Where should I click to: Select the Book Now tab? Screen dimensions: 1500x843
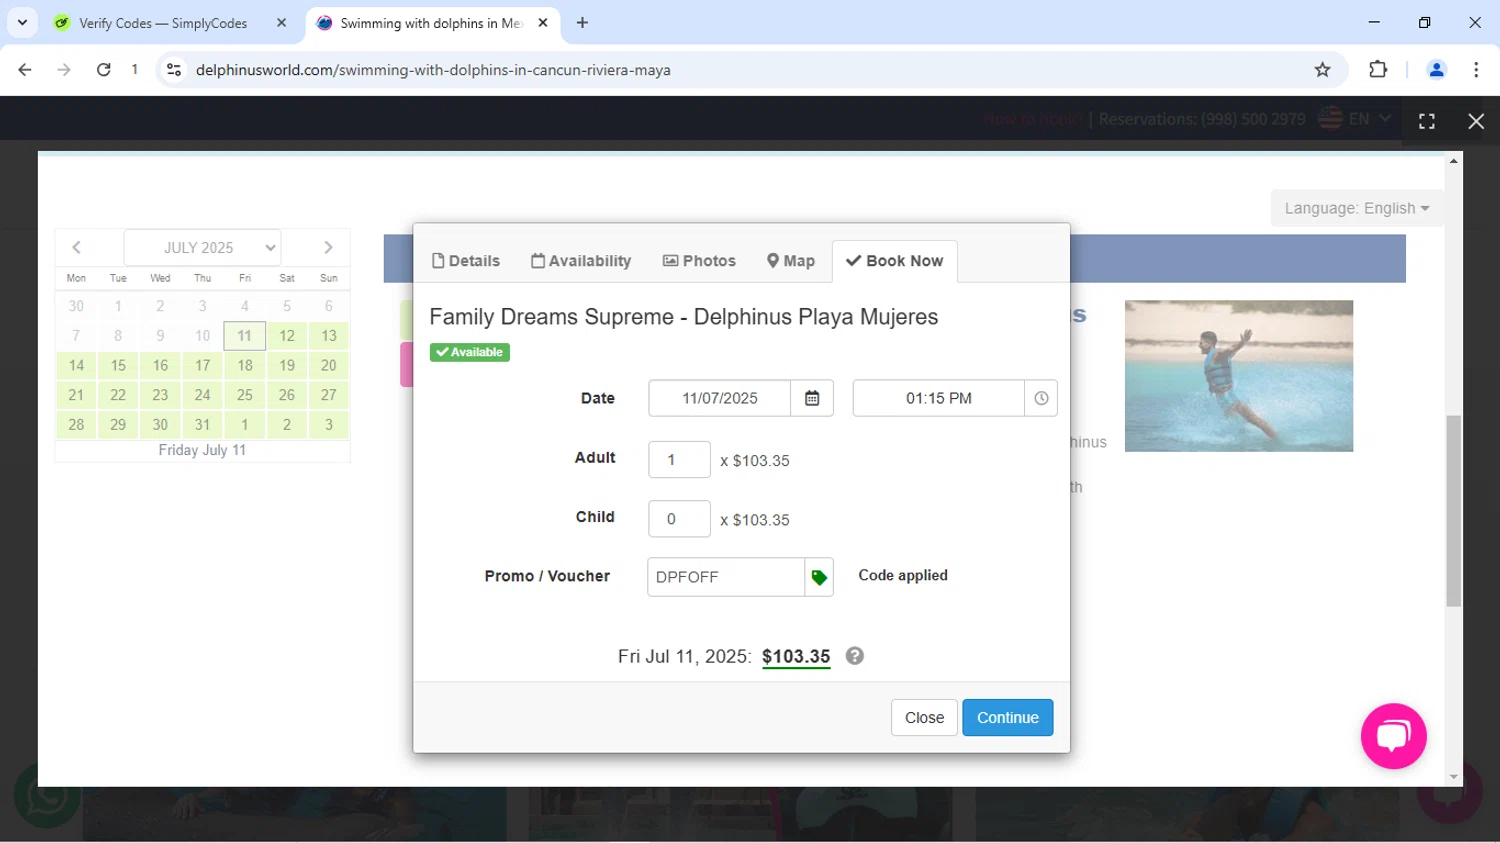(895, 261)
